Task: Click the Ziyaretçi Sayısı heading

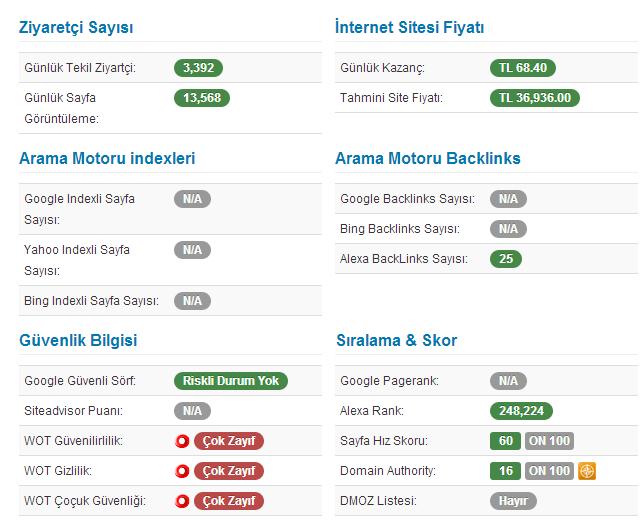Action: pos(76,28)
